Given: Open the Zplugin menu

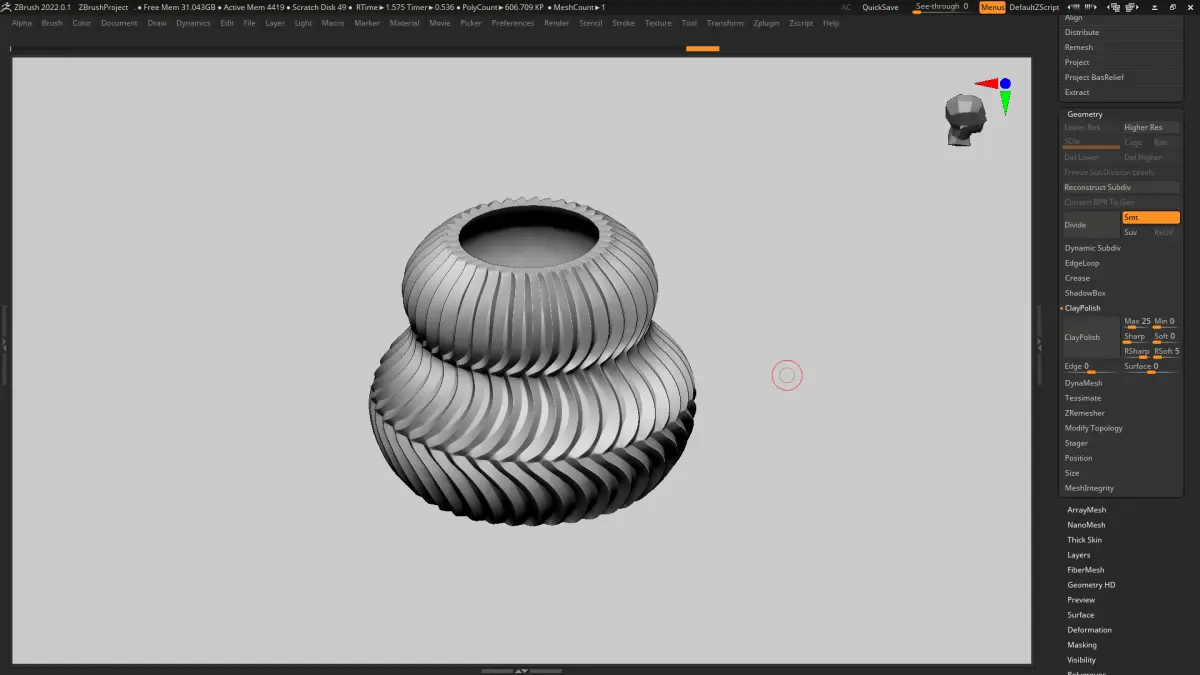Looking at the screenshot, I should click(x=767, y=23).
